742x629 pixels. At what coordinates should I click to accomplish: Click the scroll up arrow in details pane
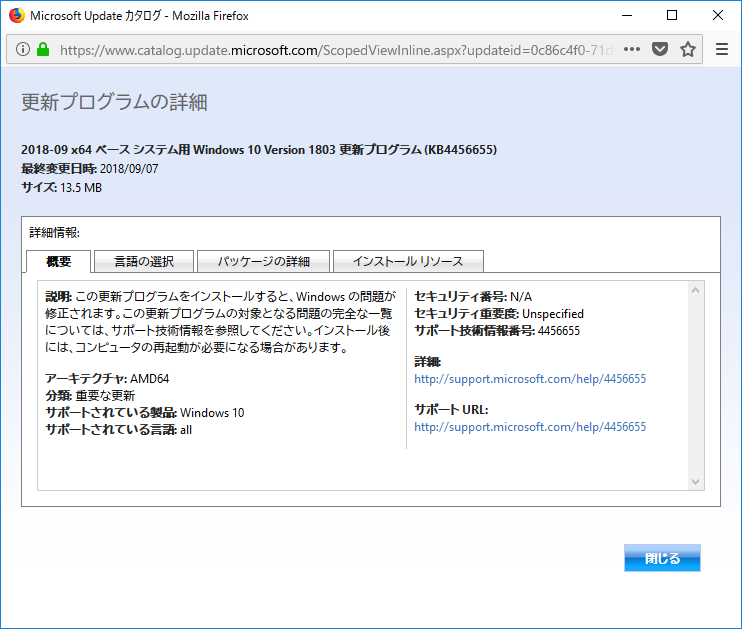(x=695, y=290)
